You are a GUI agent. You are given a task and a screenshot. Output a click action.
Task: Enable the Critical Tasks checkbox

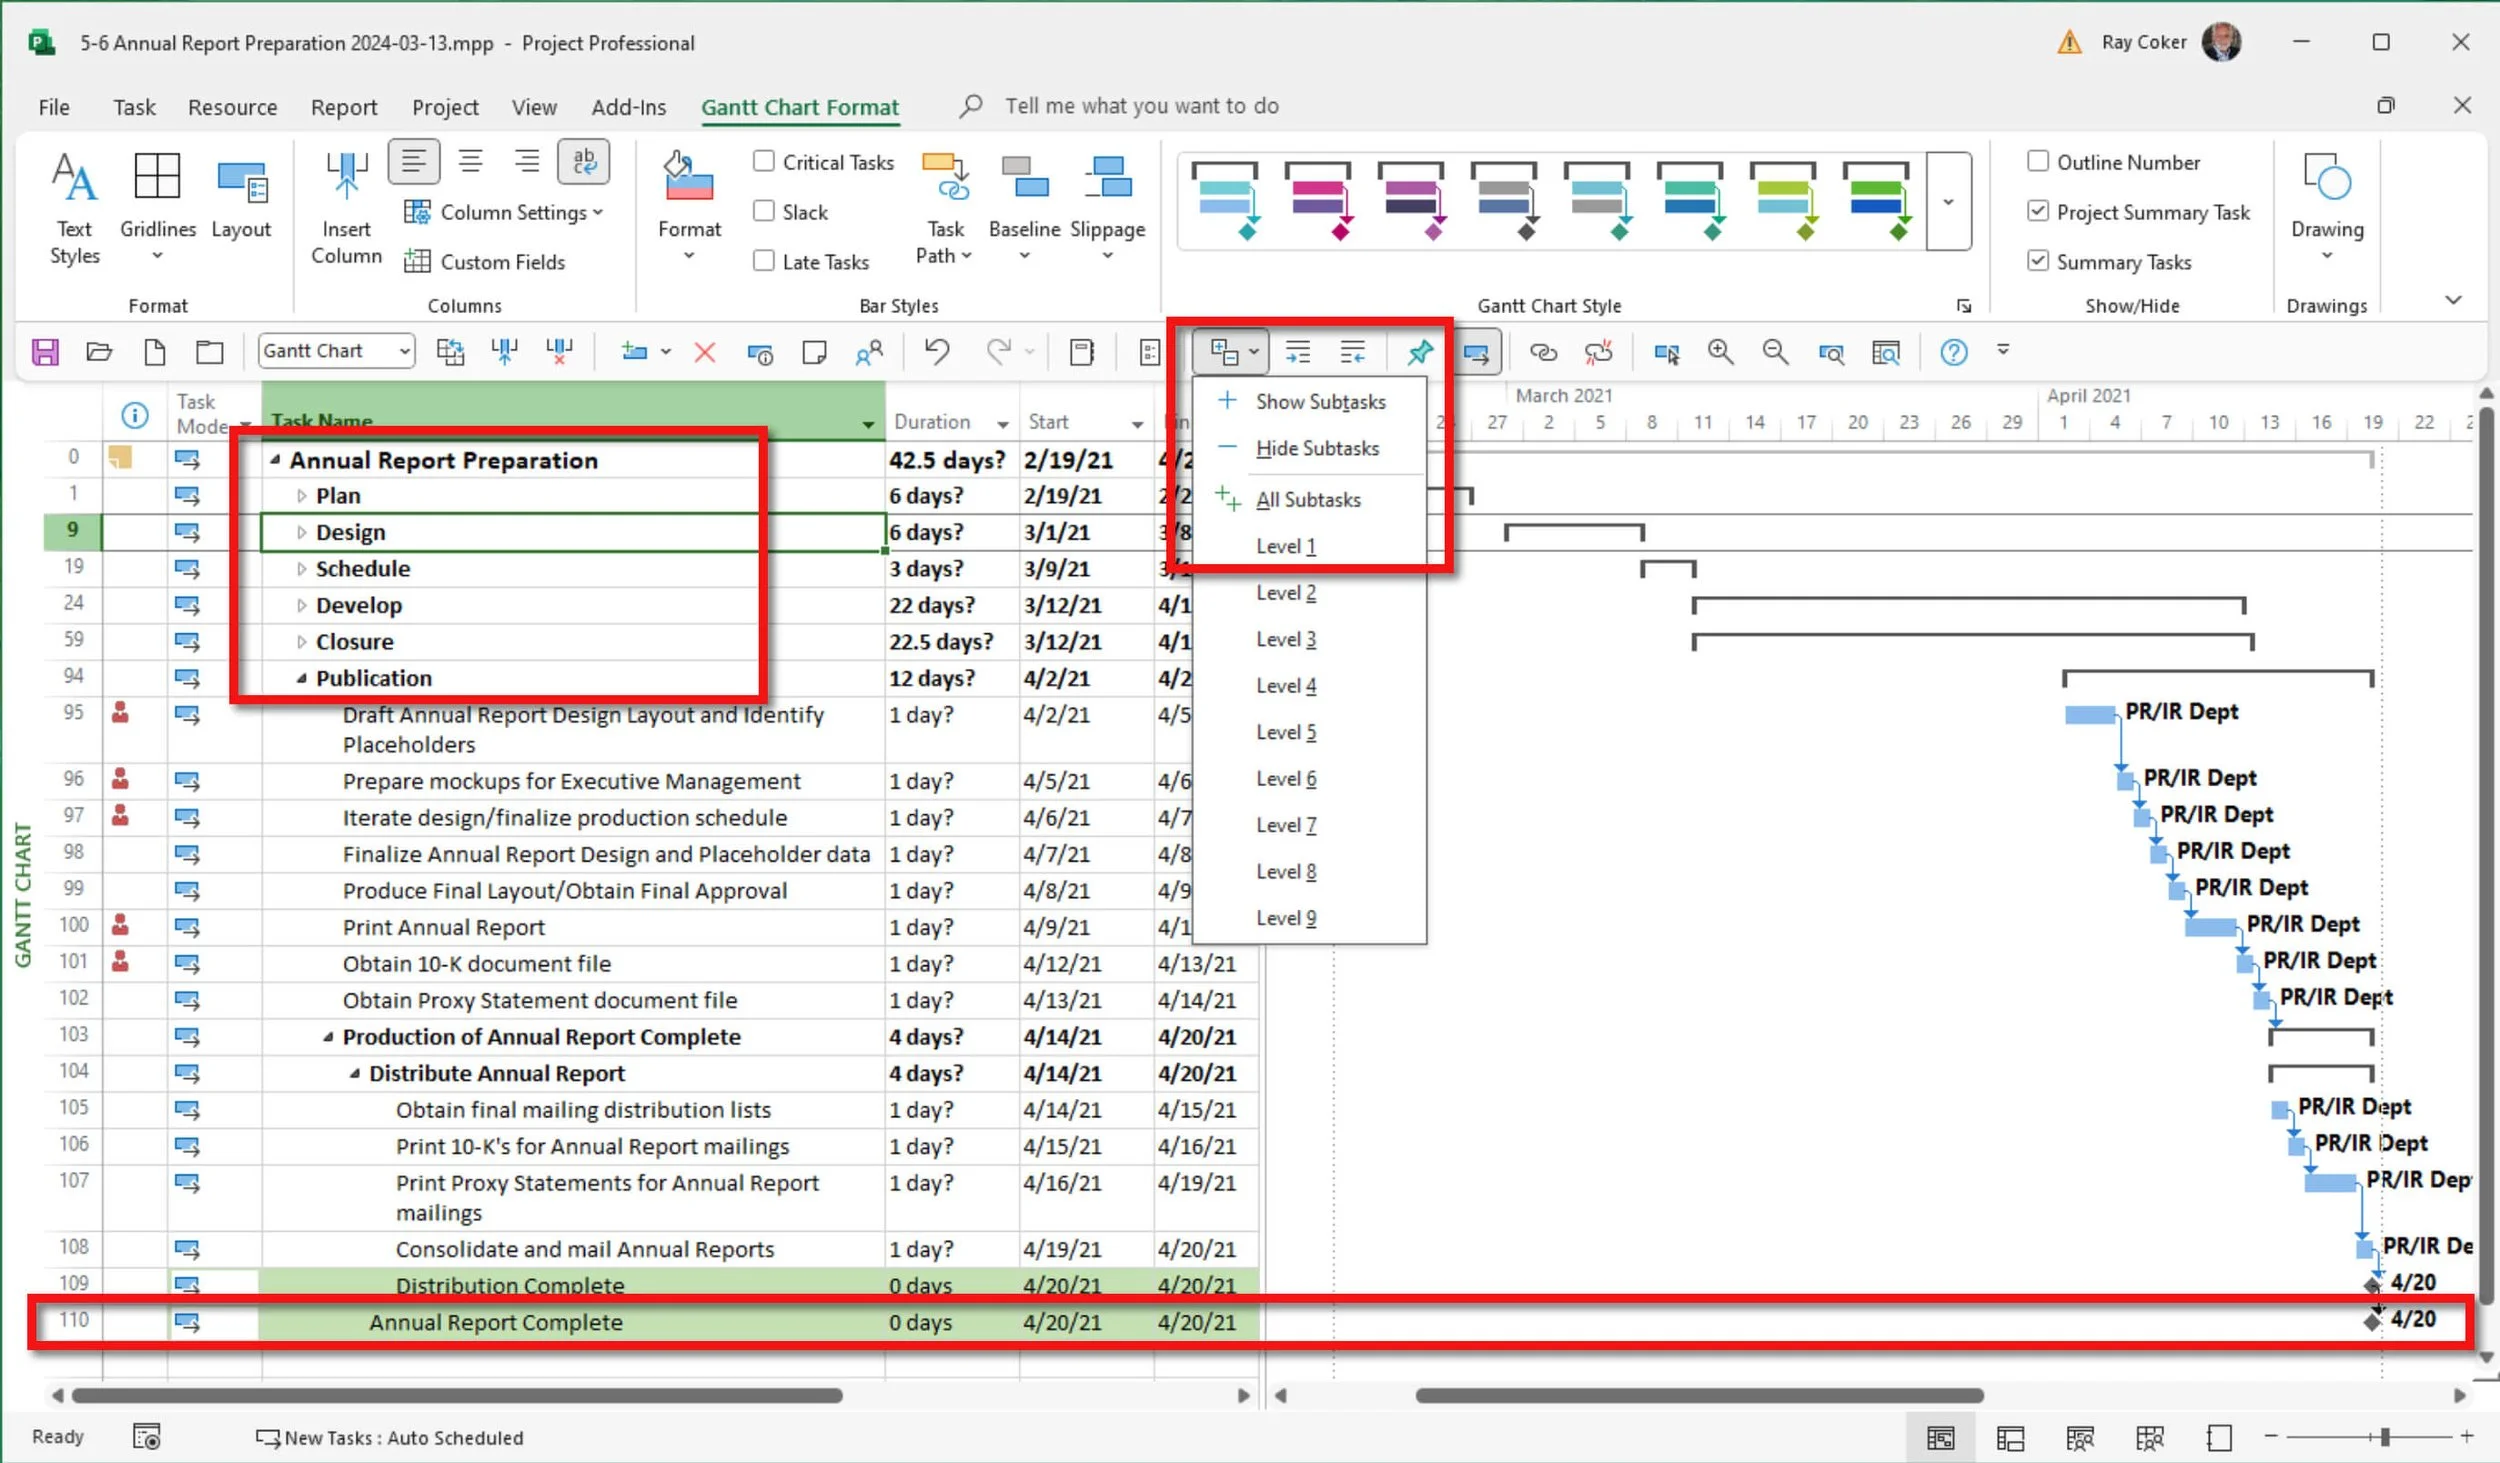pos(764,161)
